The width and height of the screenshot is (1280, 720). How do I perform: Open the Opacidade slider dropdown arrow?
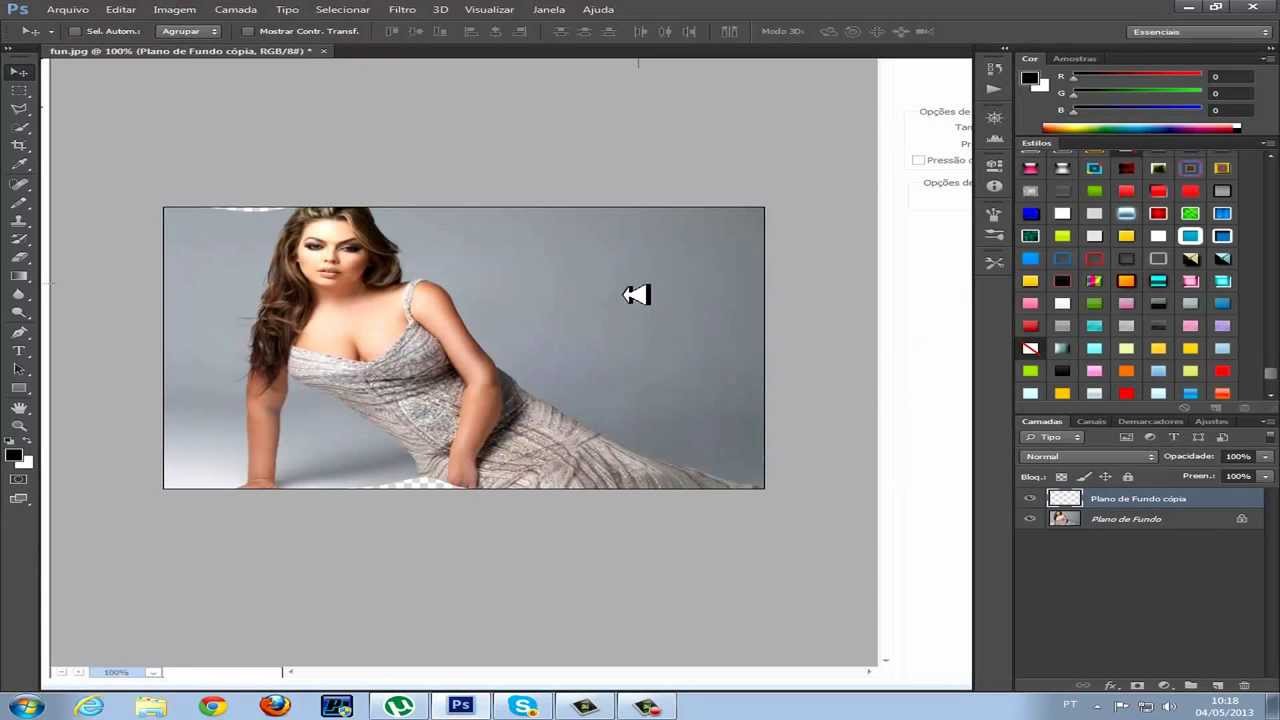pos(1265,456)
